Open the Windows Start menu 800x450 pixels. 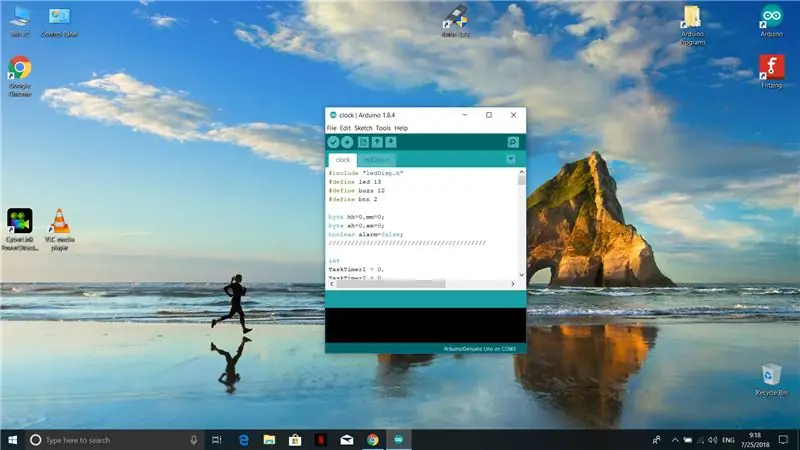pyautogui.click(x=13, y=440)
